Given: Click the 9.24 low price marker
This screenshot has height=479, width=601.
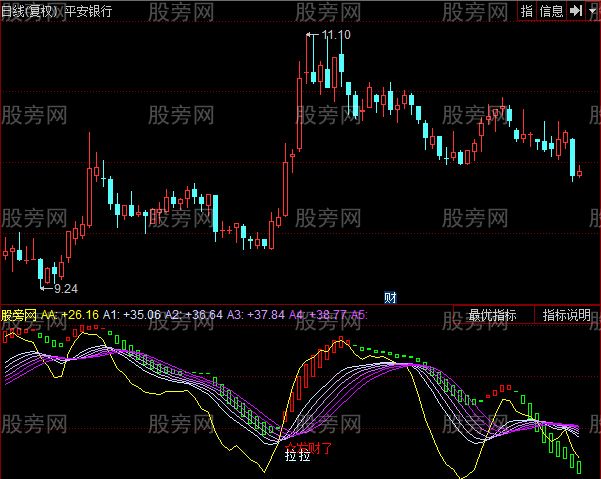Looking at the screenshot, I should [65, 288].
